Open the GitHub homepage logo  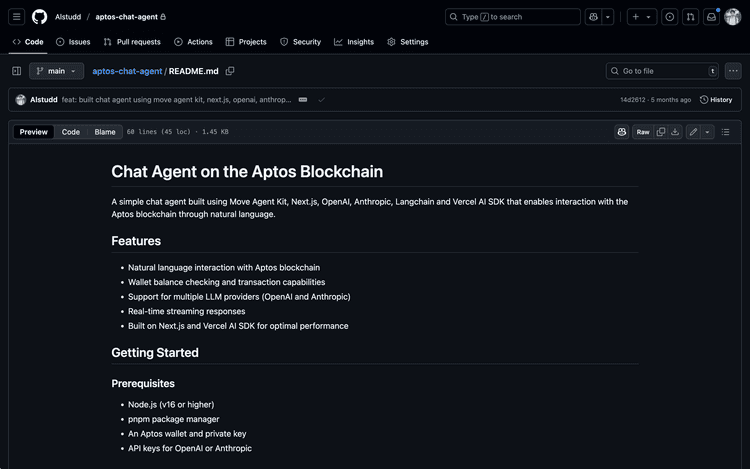39,17
